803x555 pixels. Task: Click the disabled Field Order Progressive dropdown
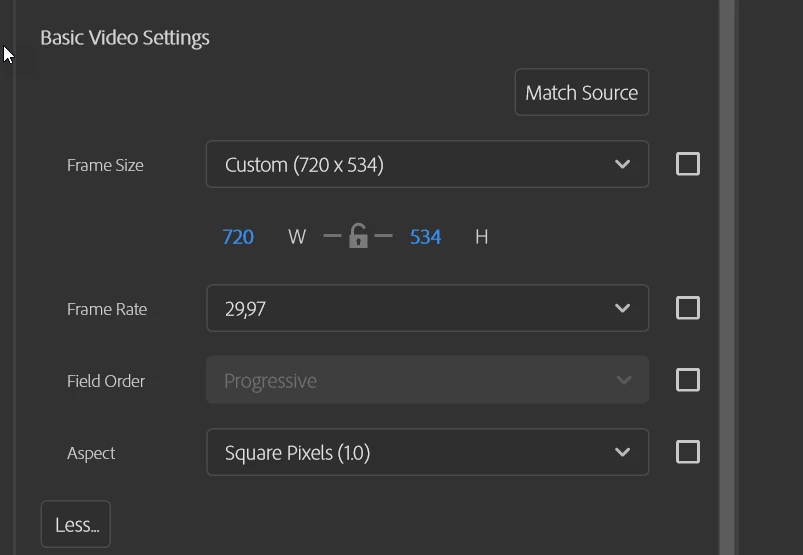click(x=410, y=381)
